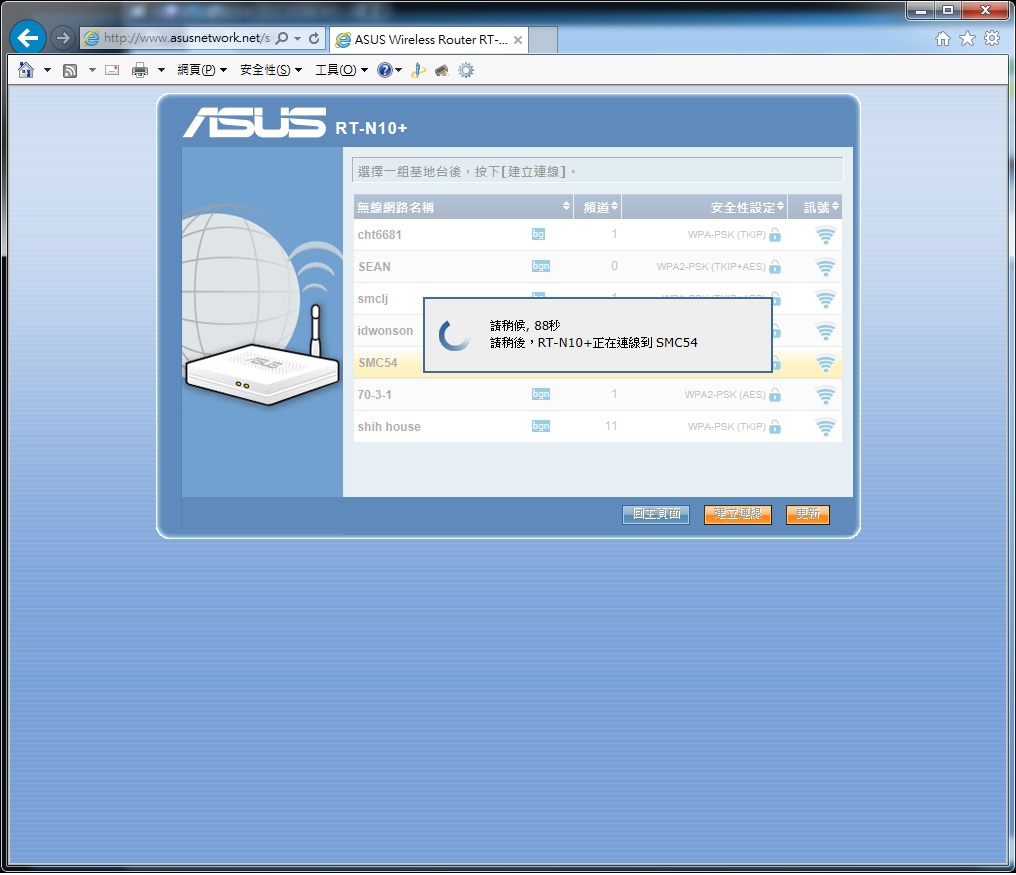Click the browser Back arrow button
This screenshot has height=875, width=1016.
(x=27, y=38)
